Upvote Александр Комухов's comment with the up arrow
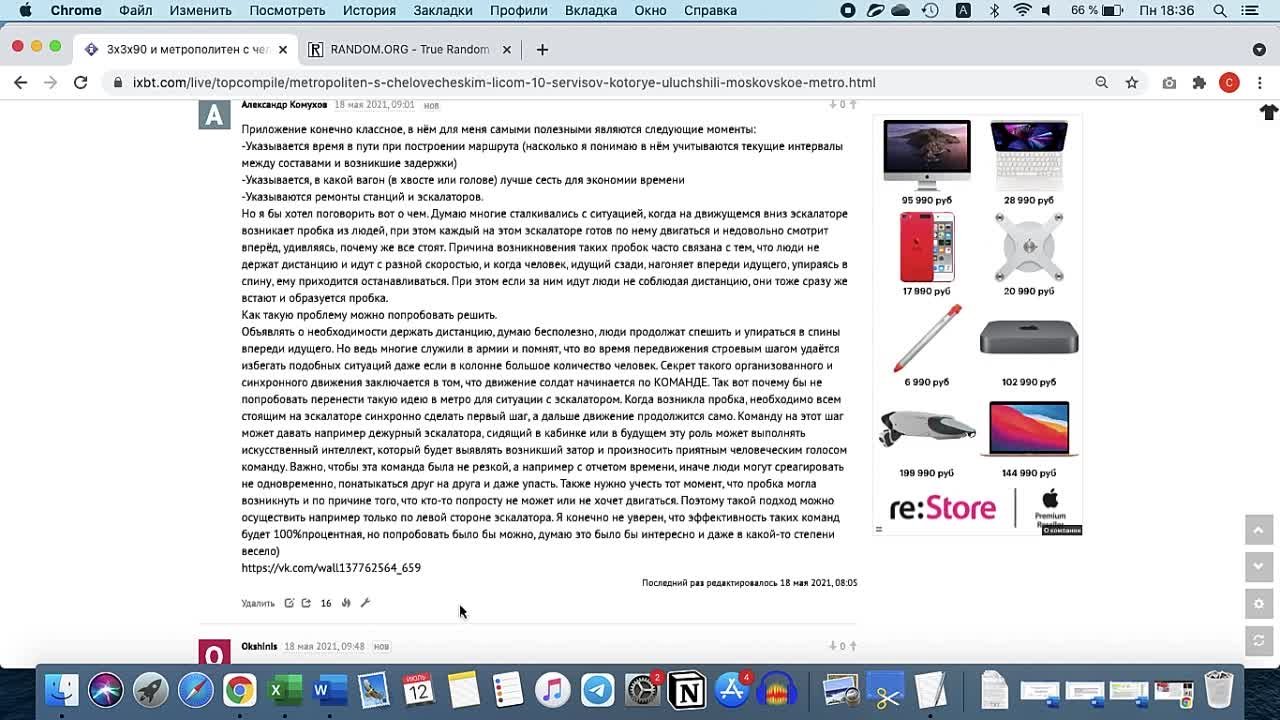The height and width of the screenshot is (720, 1280). coord(853,104)
